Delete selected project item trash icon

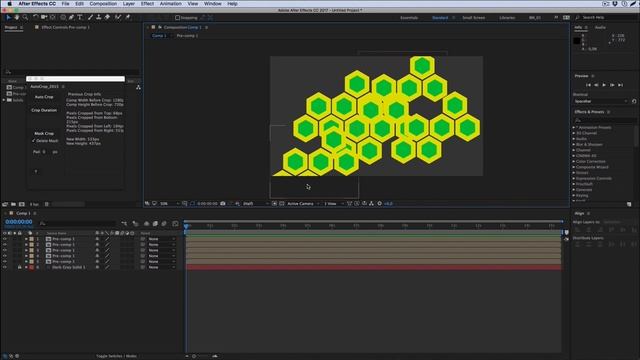(x=47, y=204)
